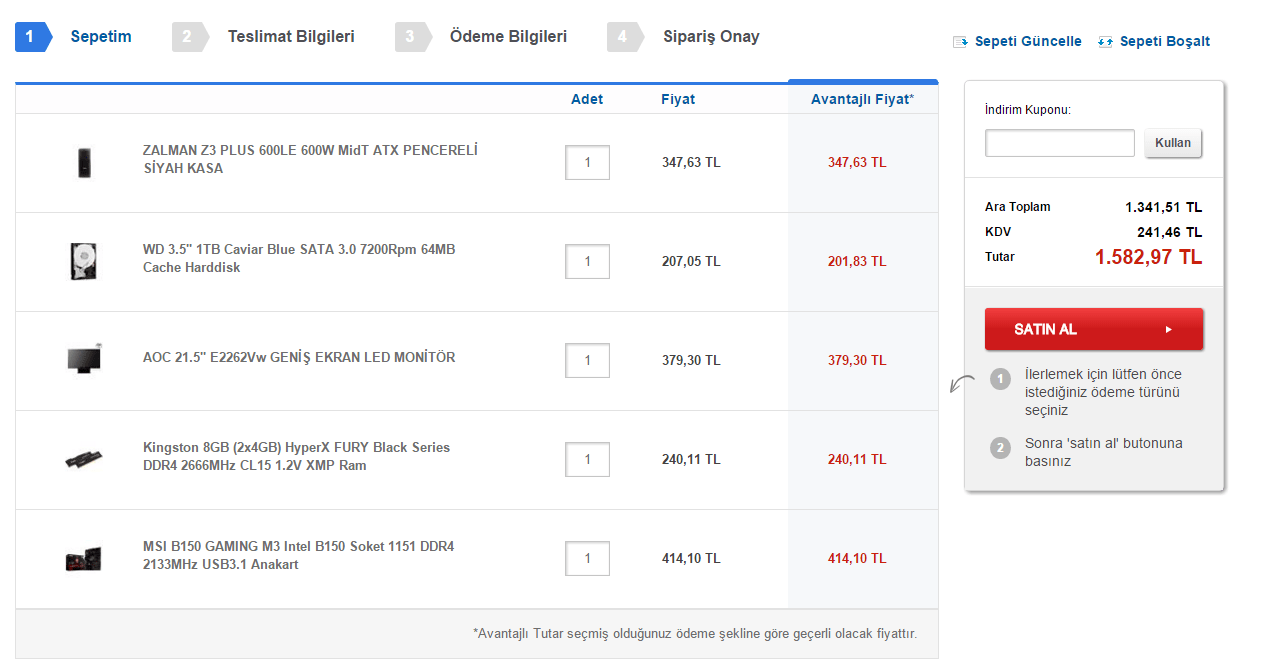Switch to Teslimat Bilgileri step
This screenshot has width=1268, height=672.
coord(290,37)
